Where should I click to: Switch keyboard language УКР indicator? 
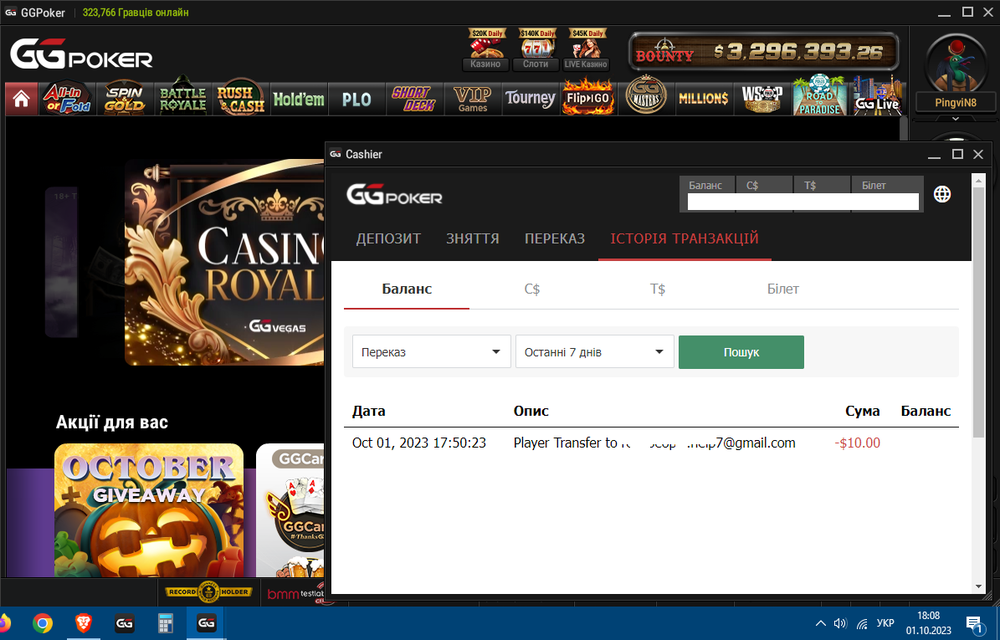coord(885,623)
